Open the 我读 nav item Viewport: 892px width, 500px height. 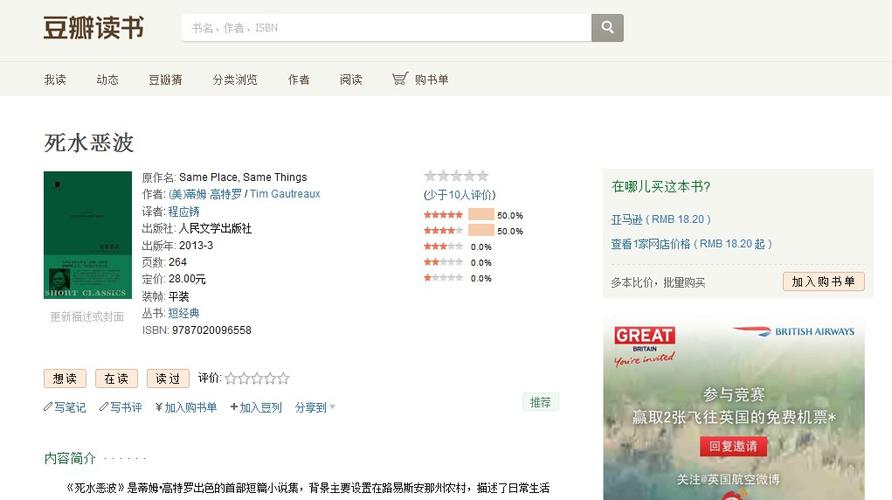tap(55, 80)
